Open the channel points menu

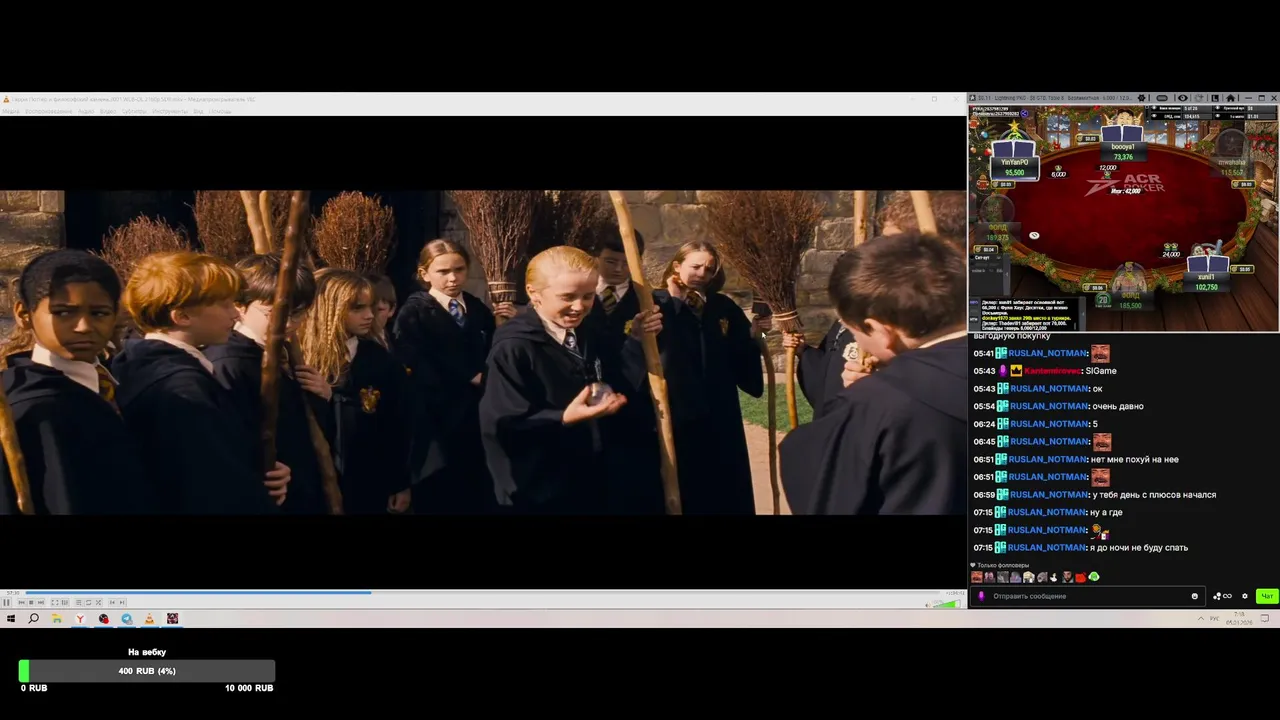pos(1222,596)
